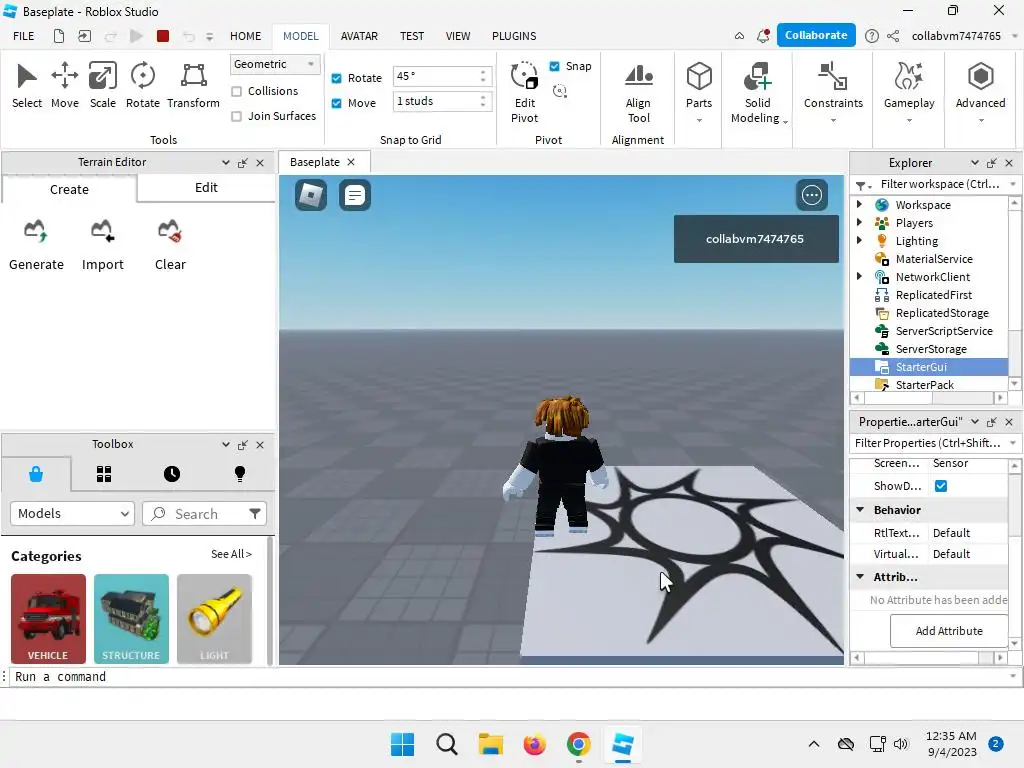Disable the Rotate snap checkbox
Viewport: 1024px width, 768px height.
pyautogui.click(x=336, y=78)
